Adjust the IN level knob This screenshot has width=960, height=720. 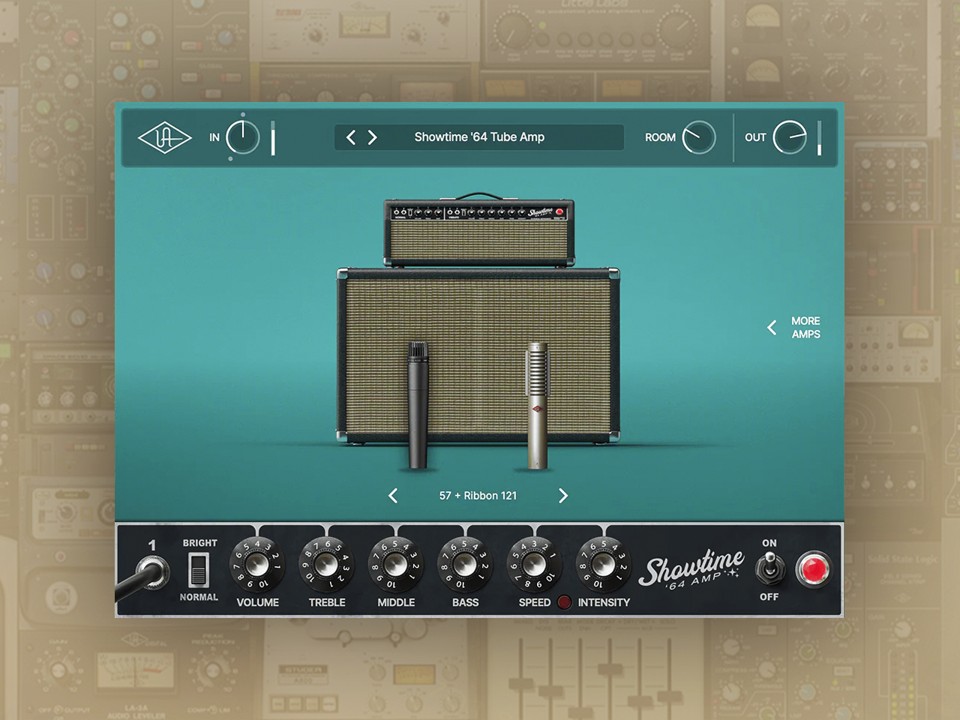click(x=243, y=137)
